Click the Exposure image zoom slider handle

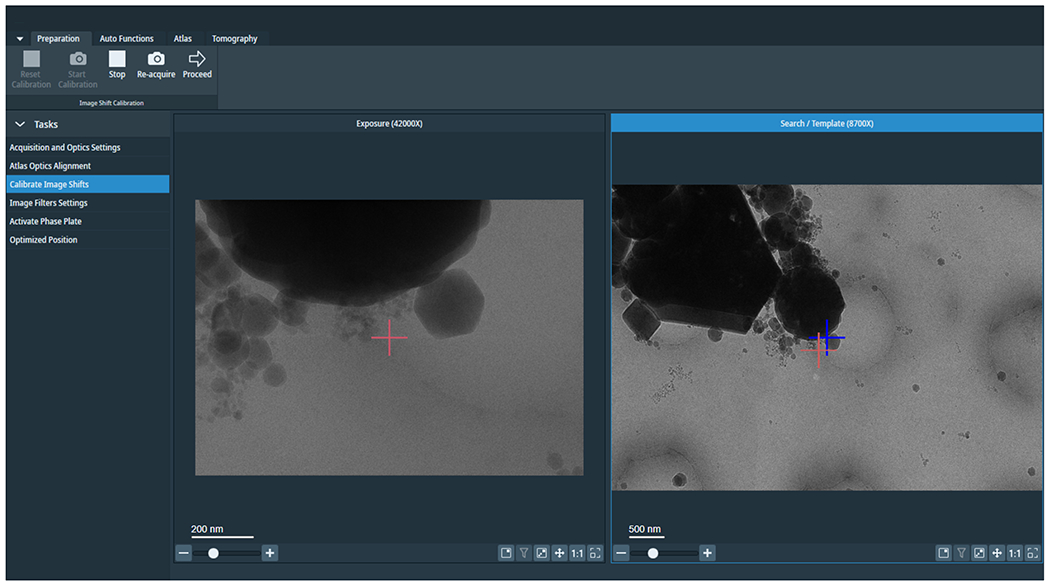click(x=213, y=553)
